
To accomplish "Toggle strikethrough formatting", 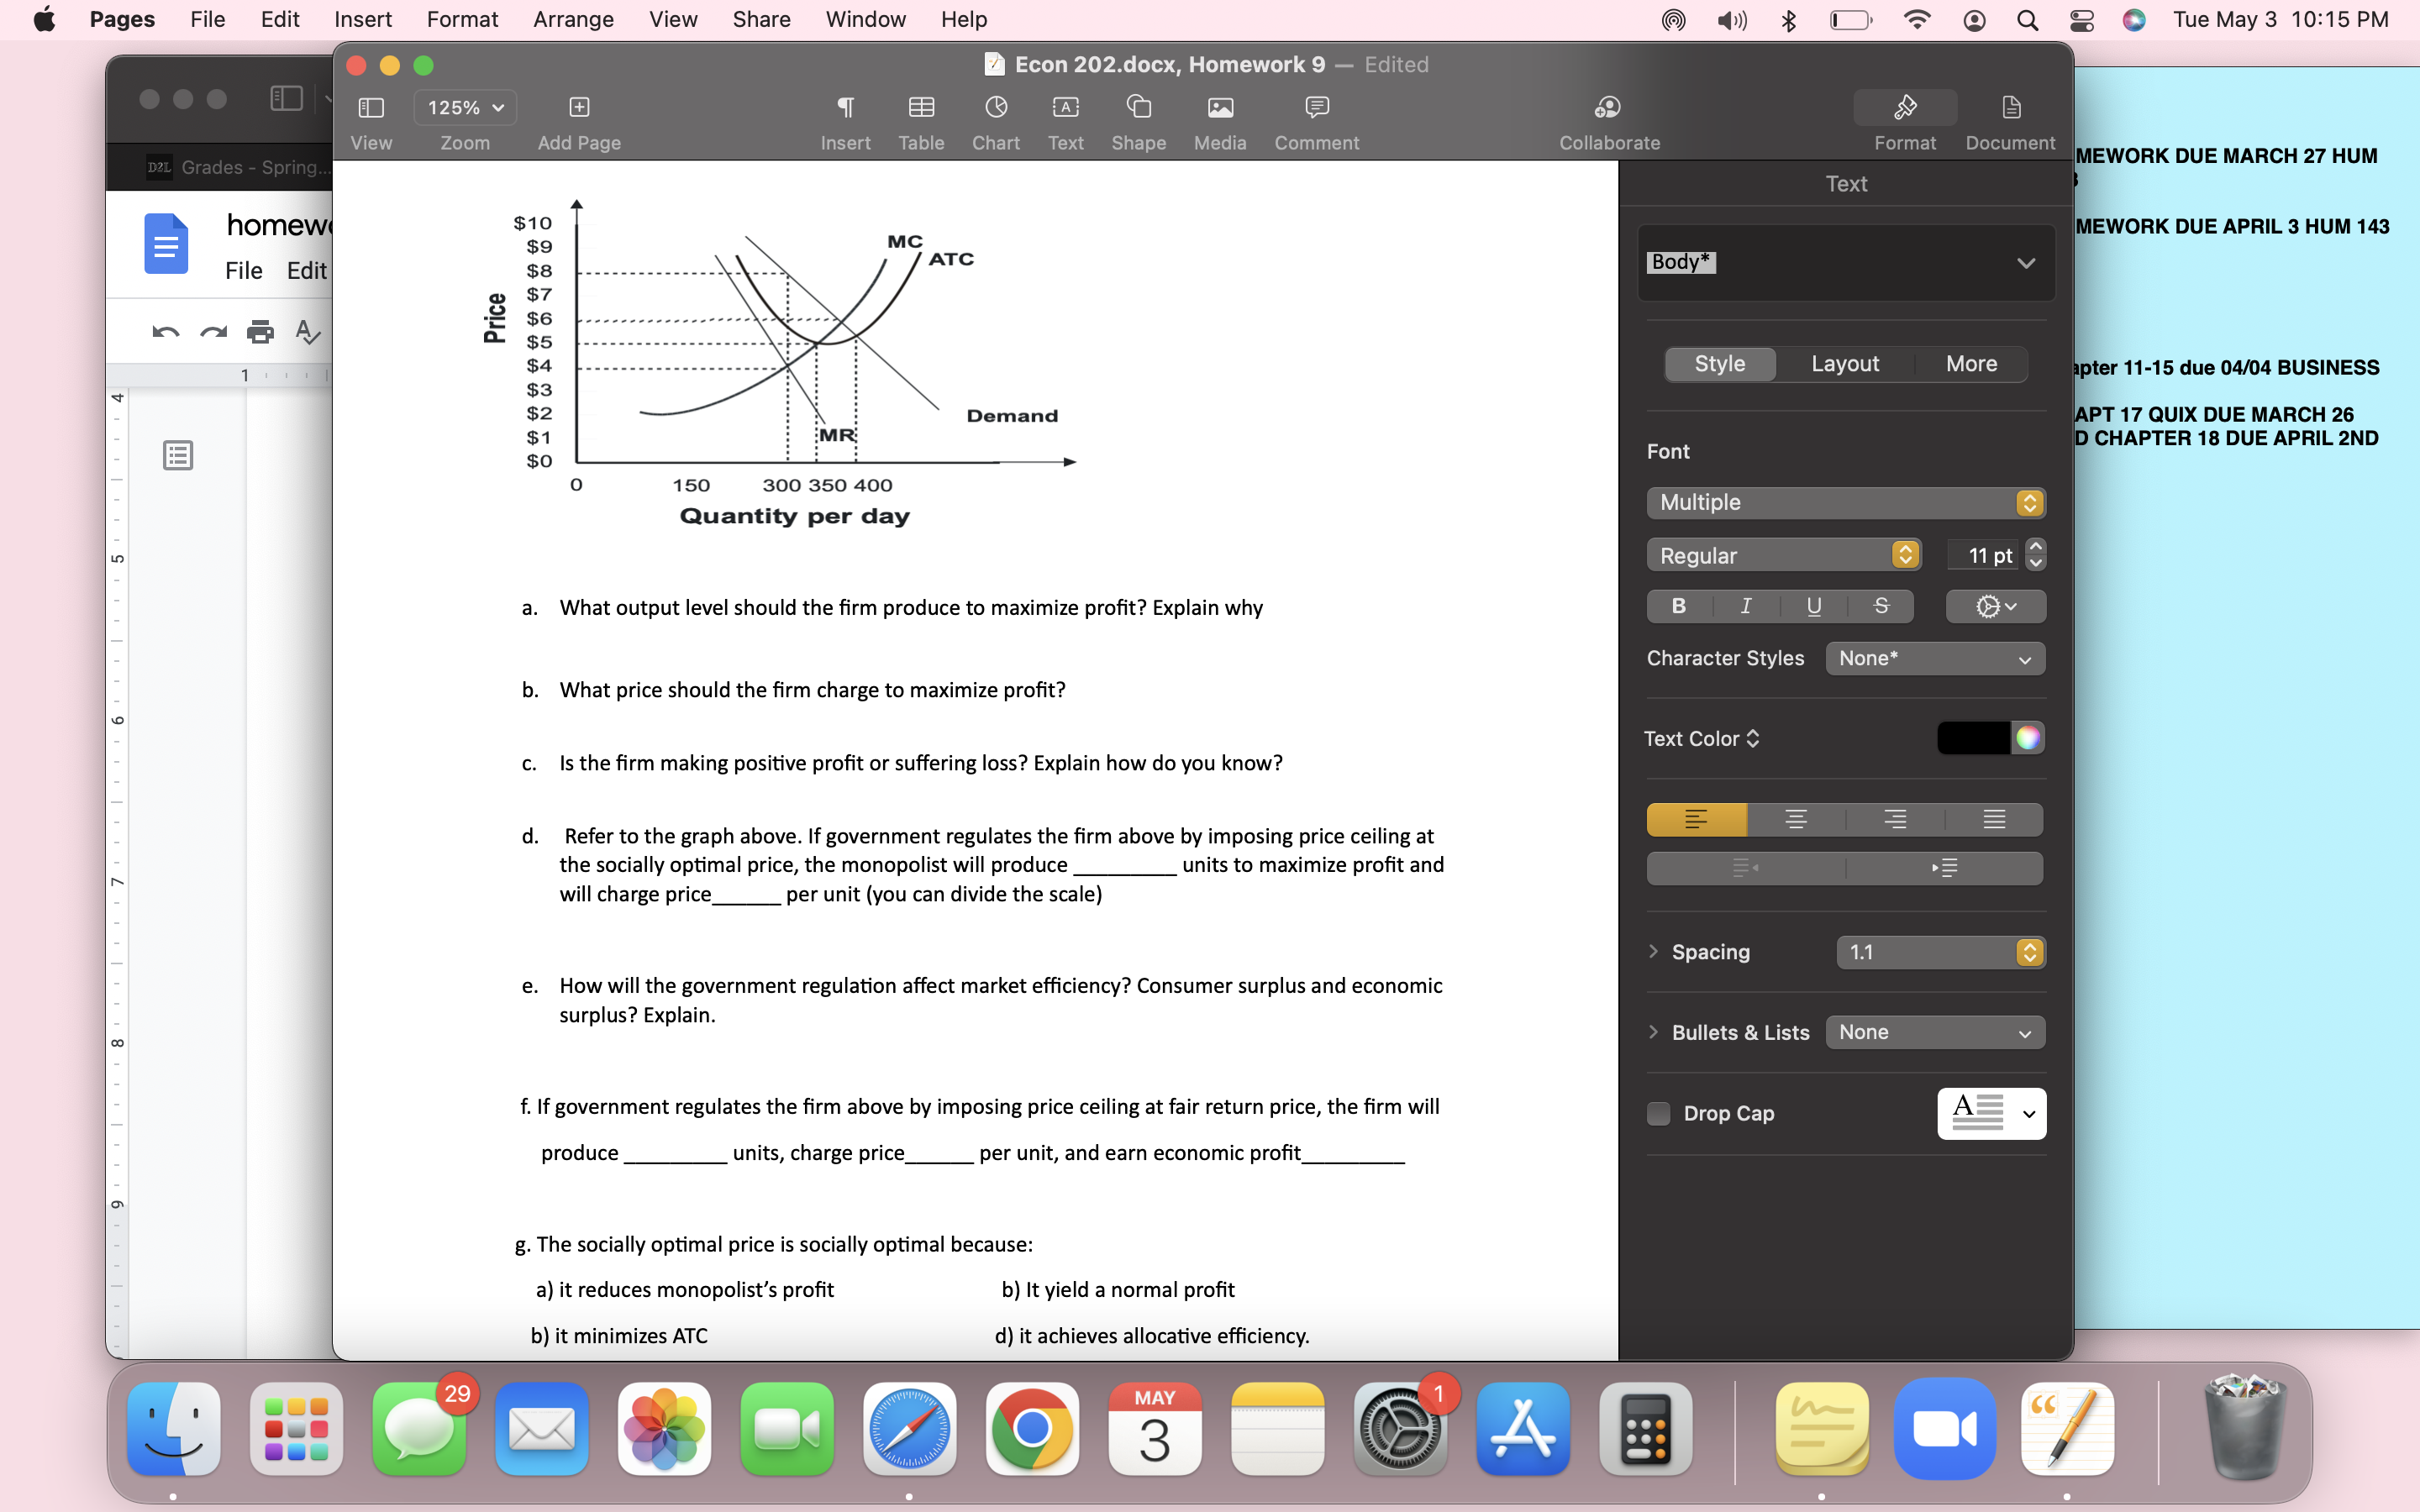I will 1883,605.
